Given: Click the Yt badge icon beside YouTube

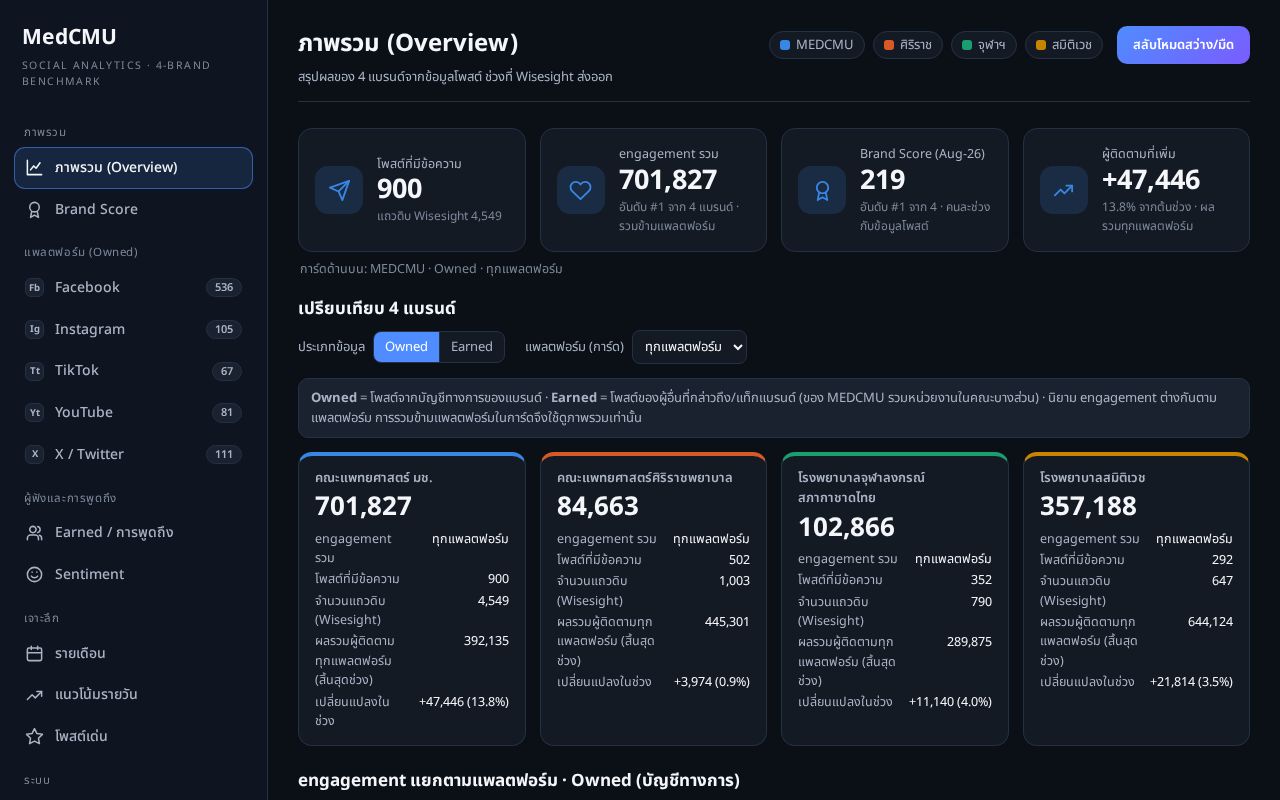Looking at the screenshot, I should 35,413.
